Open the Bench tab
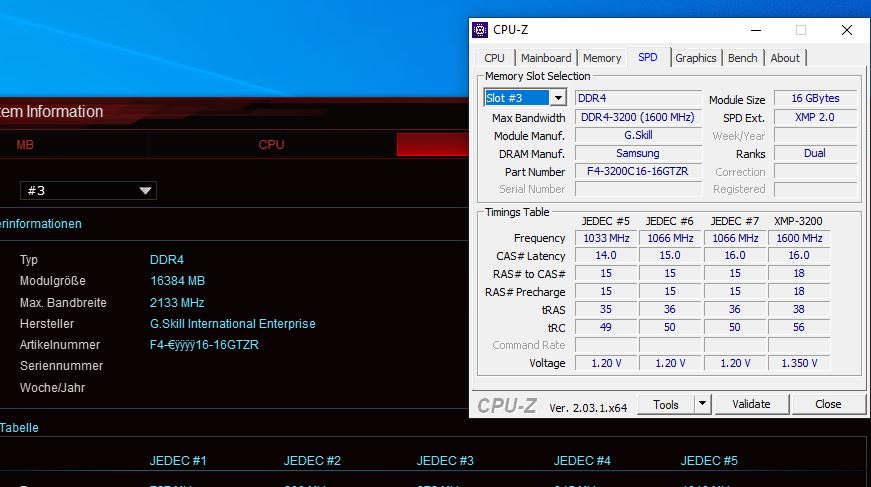Screen dimensions: 871x487 (x=743, y=58)
